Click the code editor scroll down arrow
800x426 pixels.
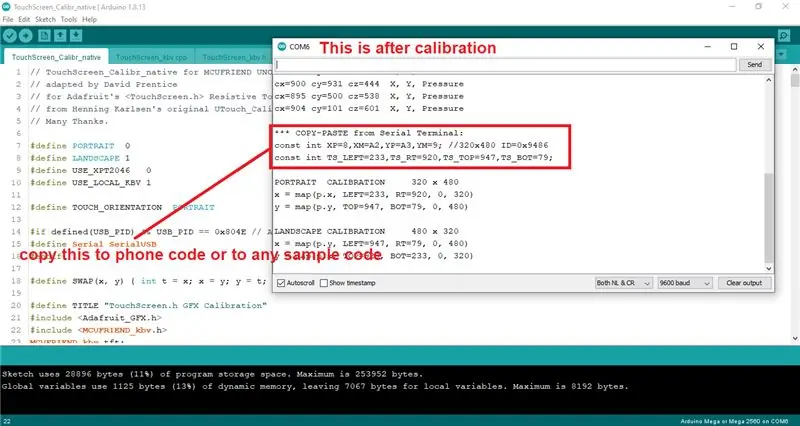[795, 338]
